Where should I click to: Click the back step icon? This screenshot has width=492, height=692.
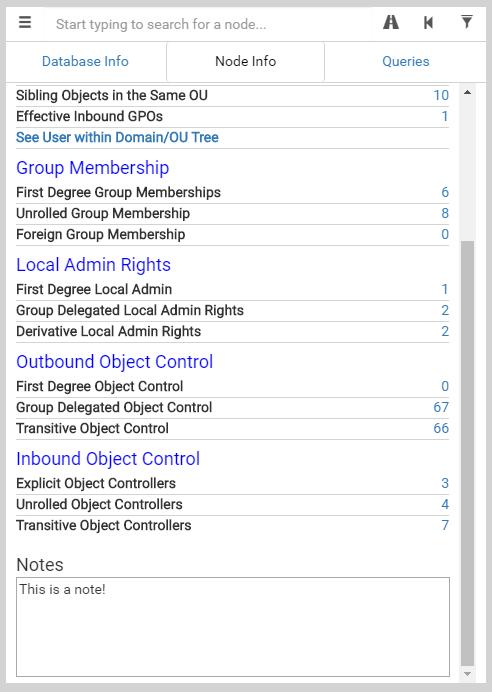pos(428,23)
